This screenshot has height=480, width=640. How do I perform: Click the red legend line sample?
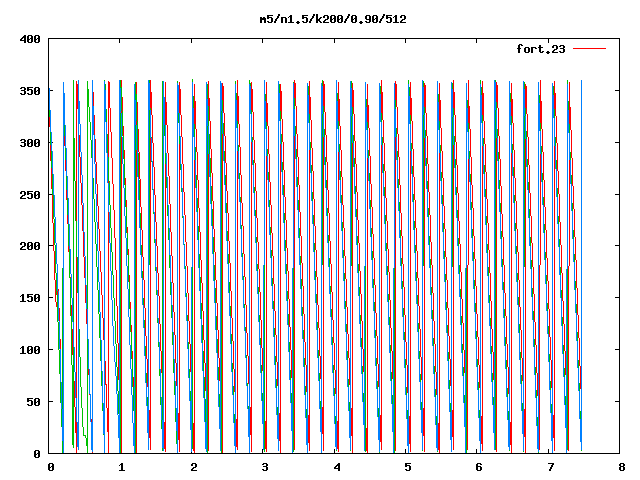coord(589,49)
